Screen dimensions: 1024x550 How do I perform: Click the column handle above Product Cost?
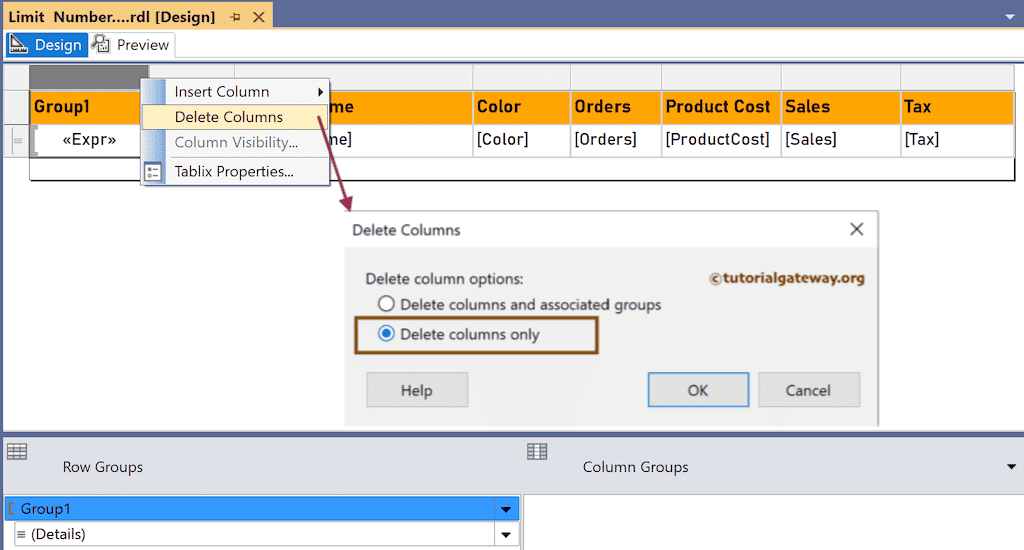[721, 77]
